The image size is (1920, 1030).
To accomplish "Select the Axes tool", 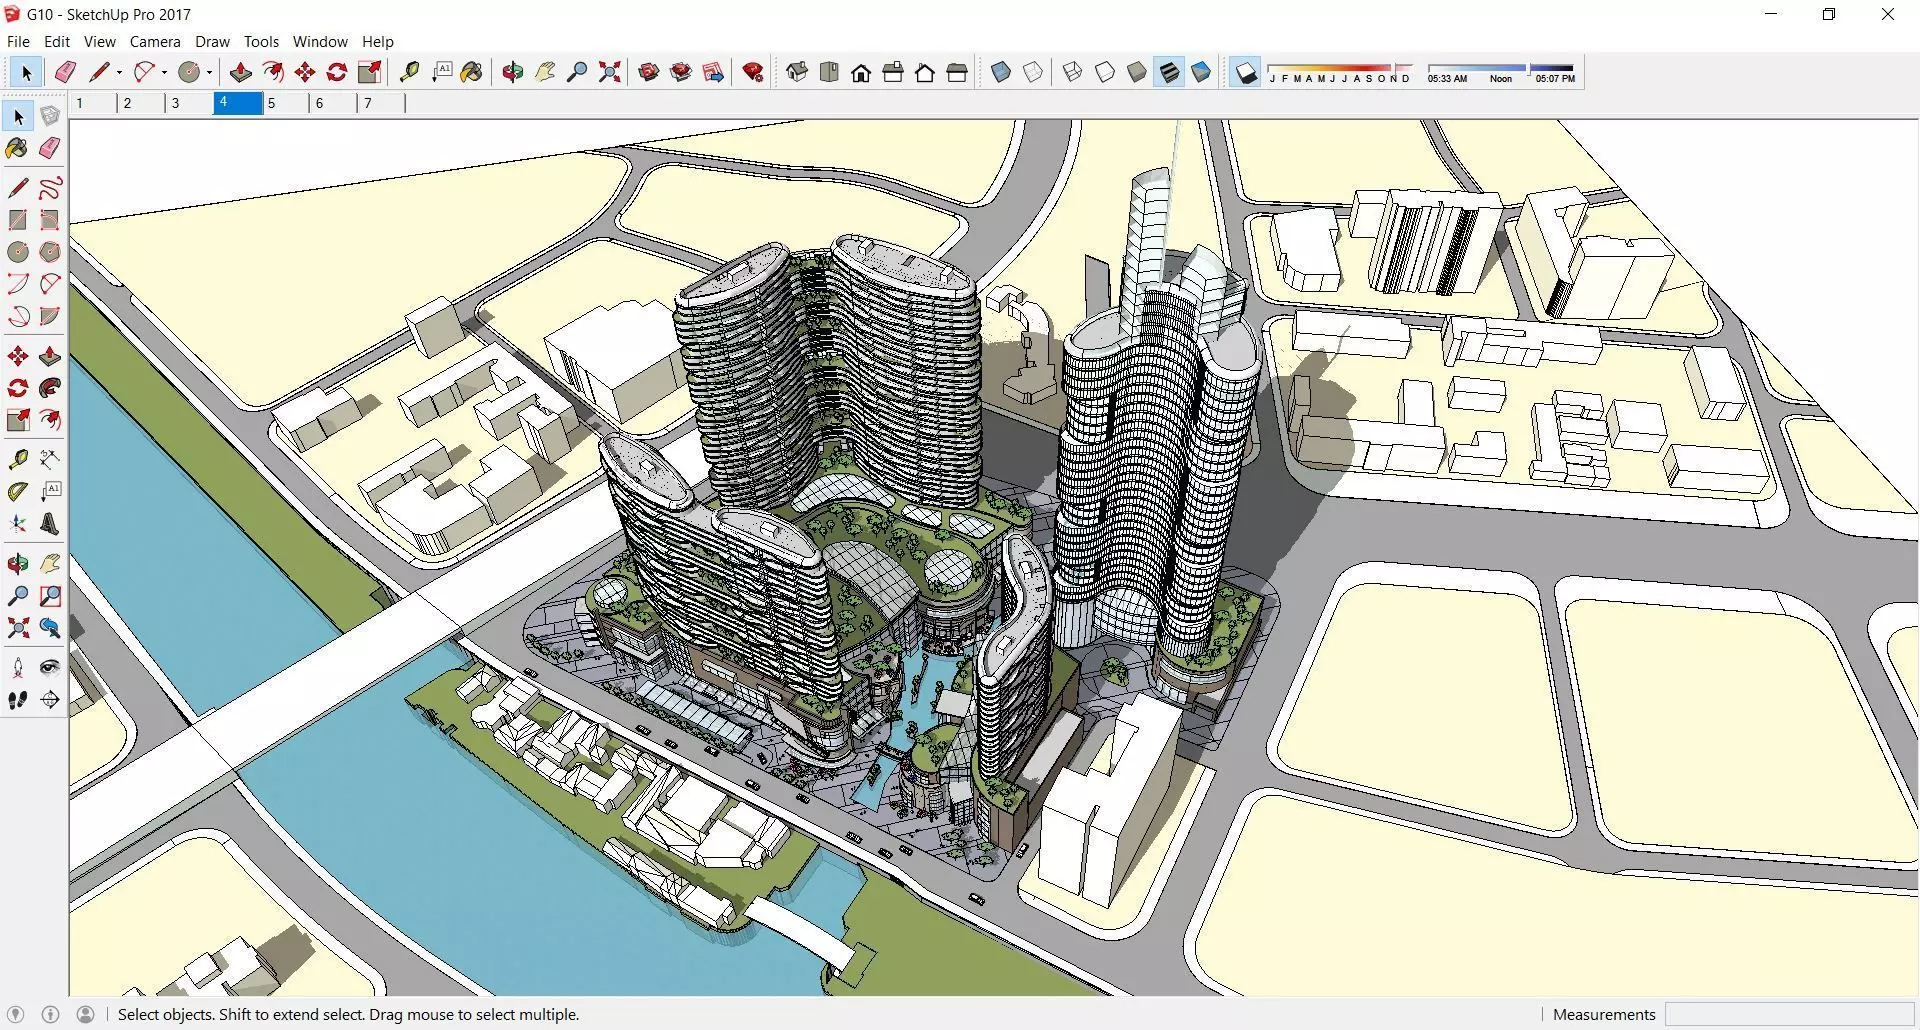I will pos(18,524).
